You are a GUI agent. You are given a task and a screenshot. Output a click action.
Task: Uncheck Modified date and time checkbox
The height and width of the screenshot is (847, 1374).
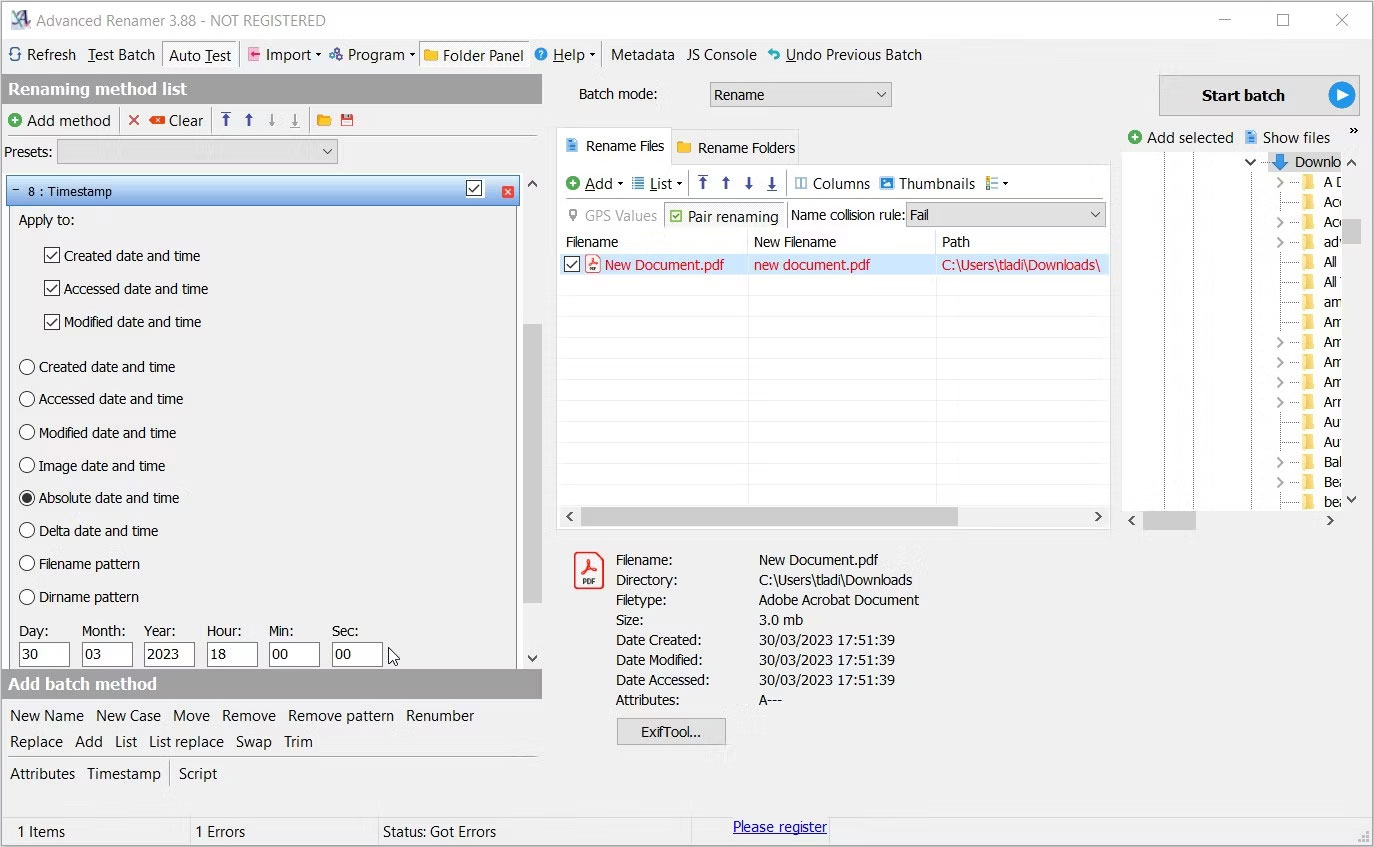(x=52, y=322)
